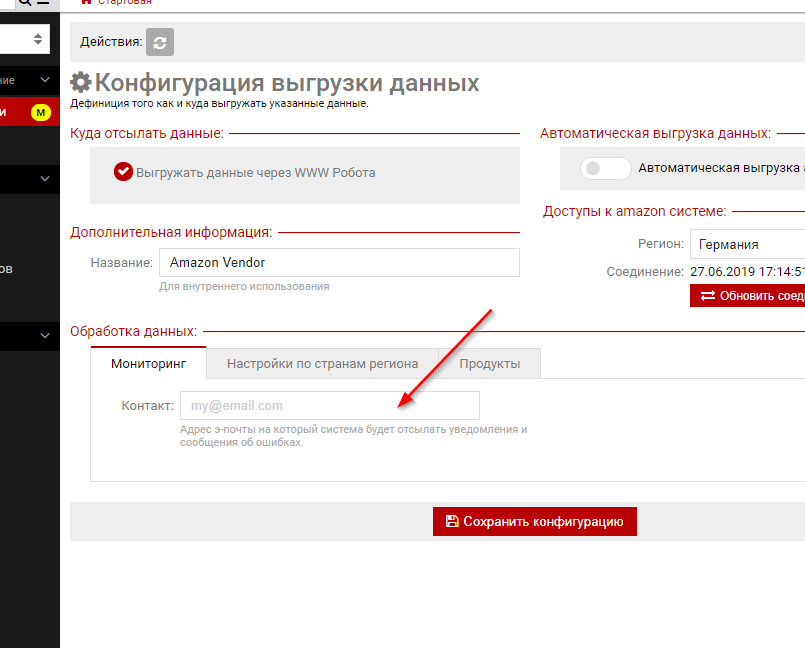Collapse the top sidebar section chevron
The image size is (805, 648).
(x=45, y=79)
